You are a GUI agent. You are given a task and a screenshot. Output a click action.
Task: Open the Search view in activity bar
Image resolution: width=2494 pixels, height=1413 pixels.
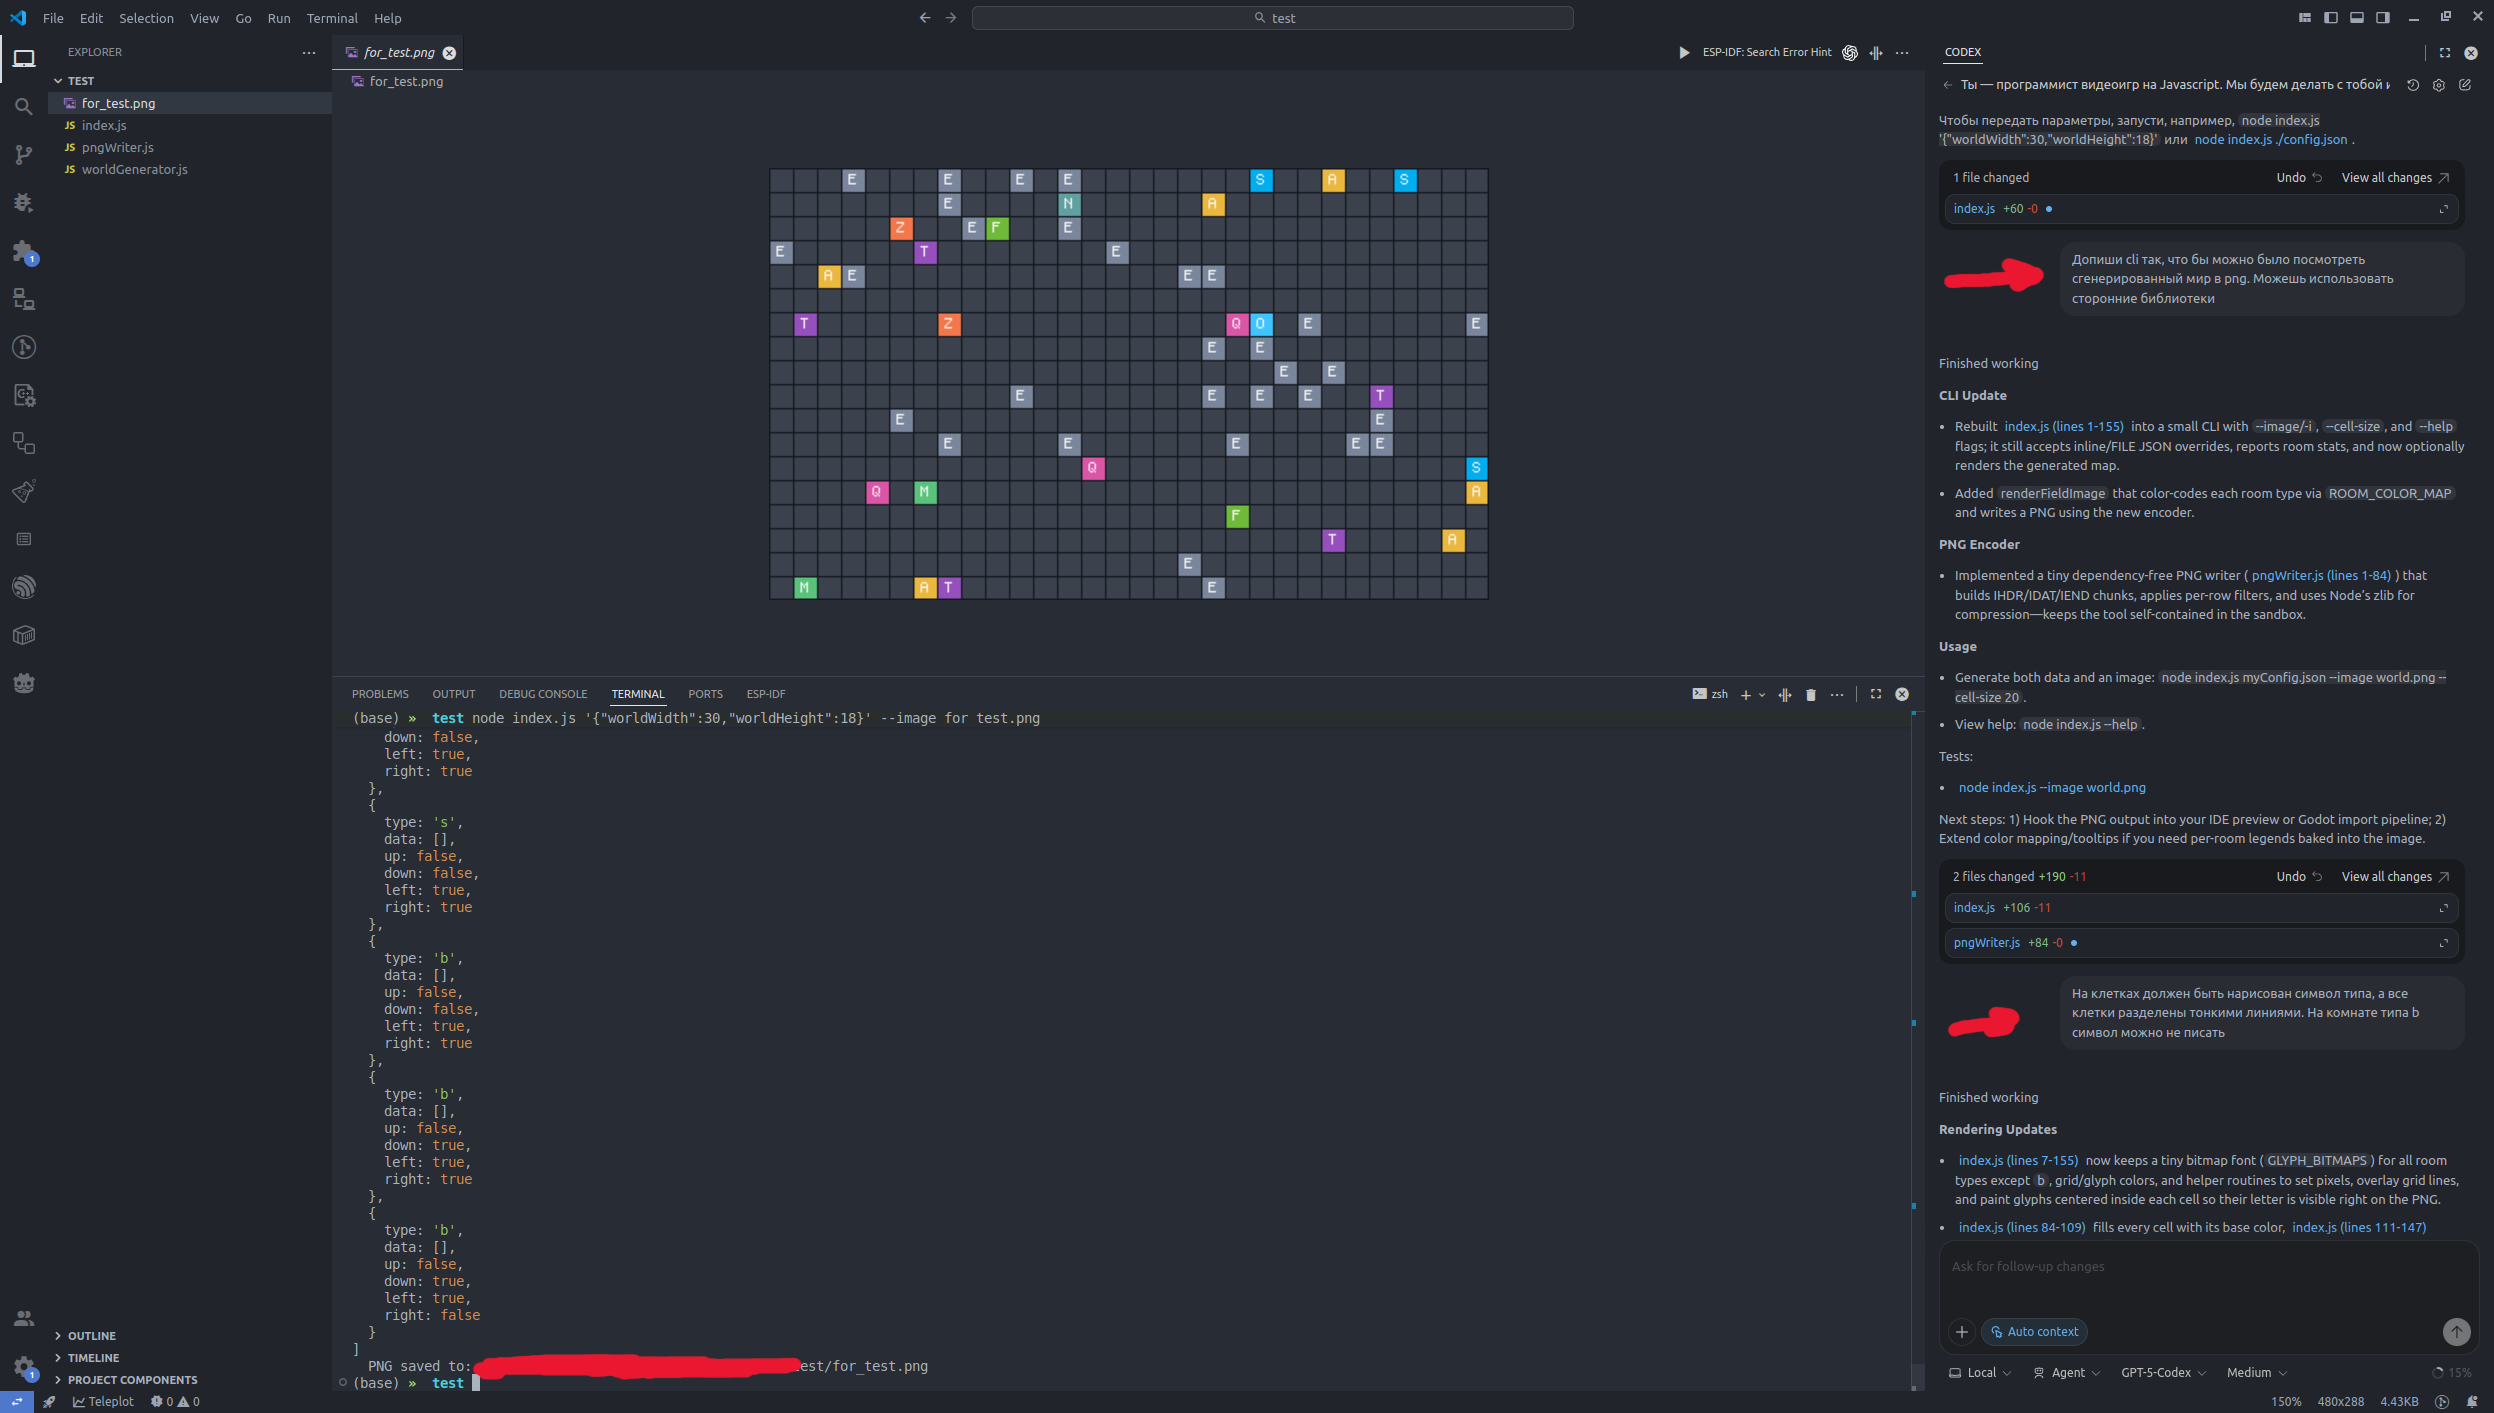click(x=24, y=106)
